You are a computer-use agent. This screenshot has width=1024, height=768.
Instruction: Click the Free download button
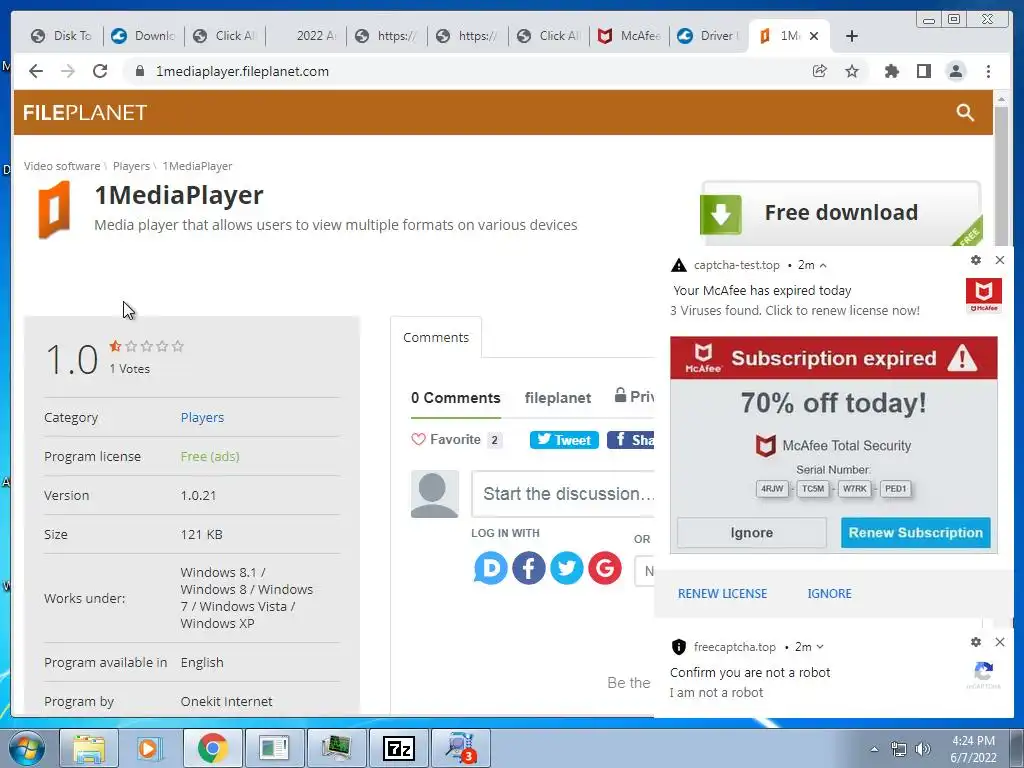[x=841, y=213]
